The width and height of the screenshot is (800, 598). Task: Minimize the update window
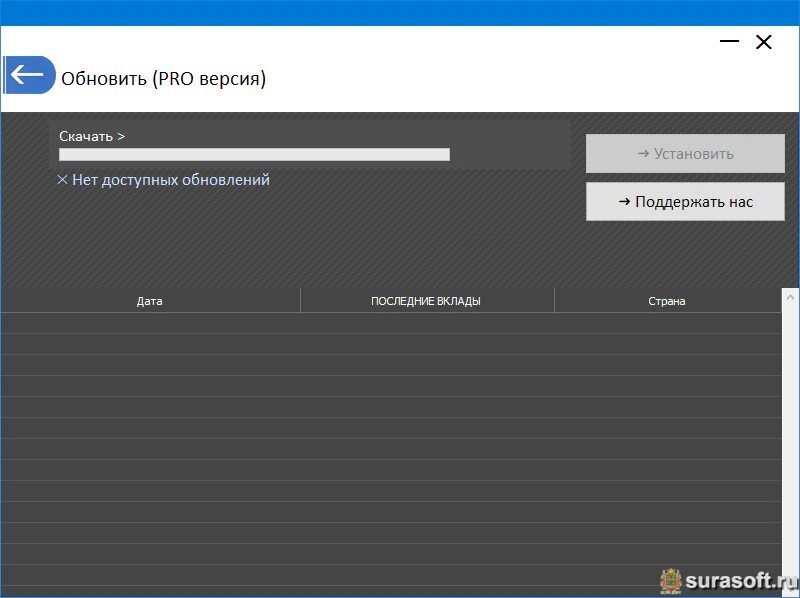(729, 42)
